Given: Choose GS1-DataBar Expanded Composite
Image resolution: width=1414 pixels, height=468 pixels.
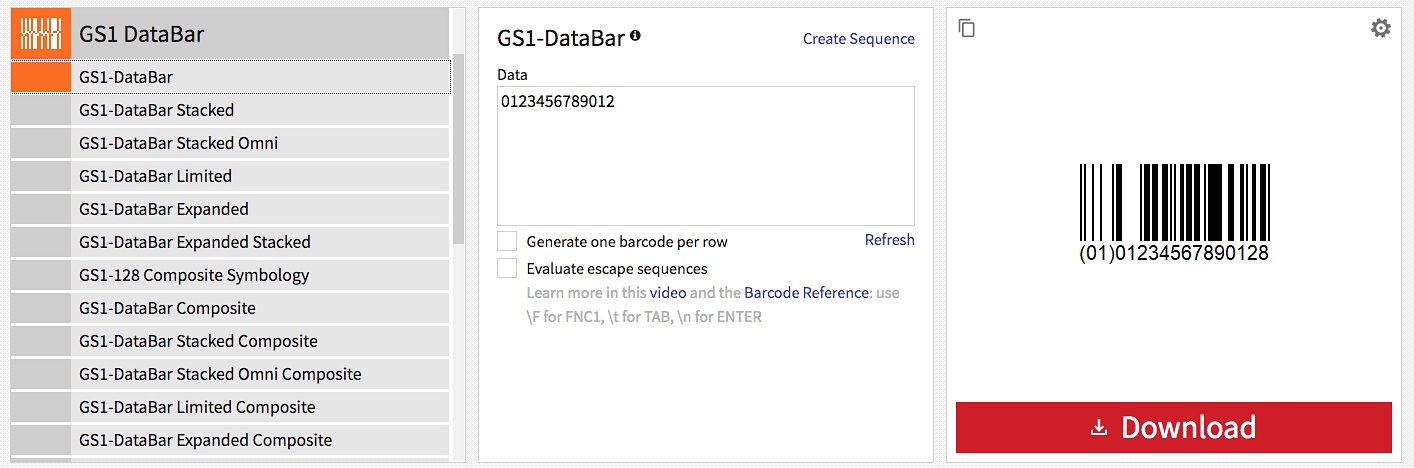Looking at the screenshot, I should pos(230,440).
